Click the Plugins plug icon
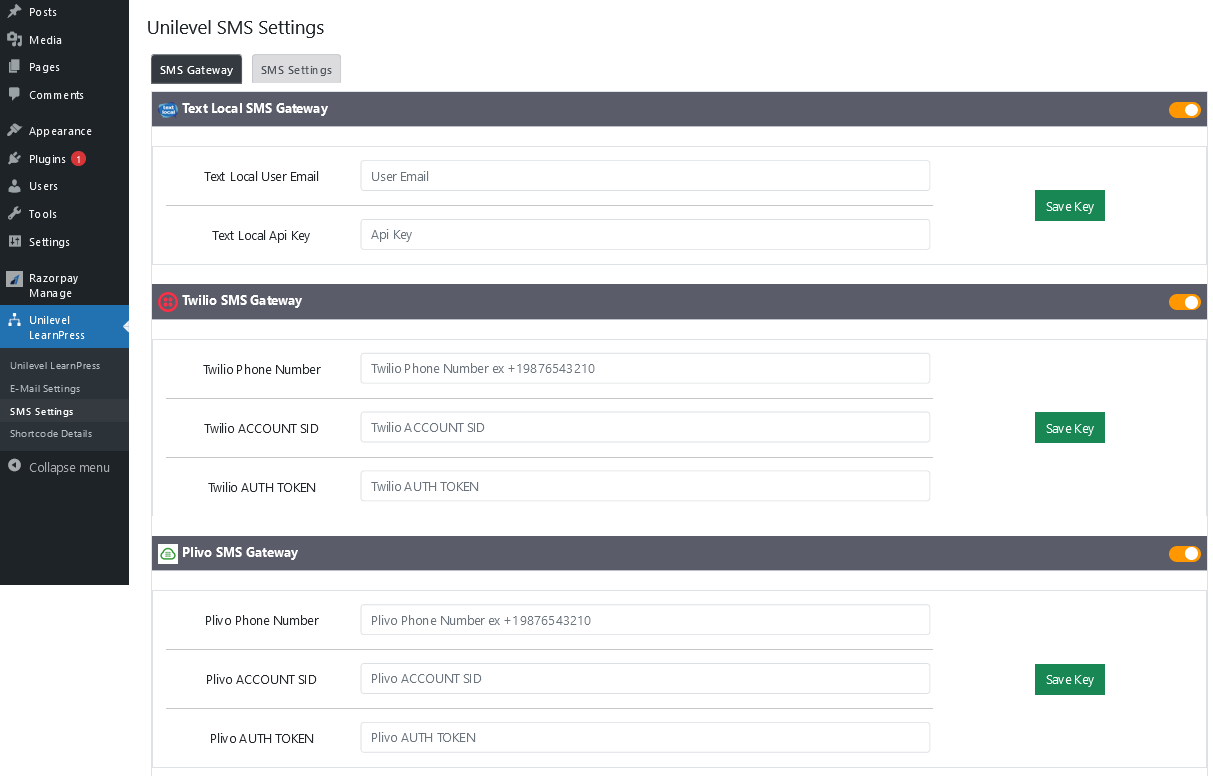The image size is (1213, 776). pos(14,159)
